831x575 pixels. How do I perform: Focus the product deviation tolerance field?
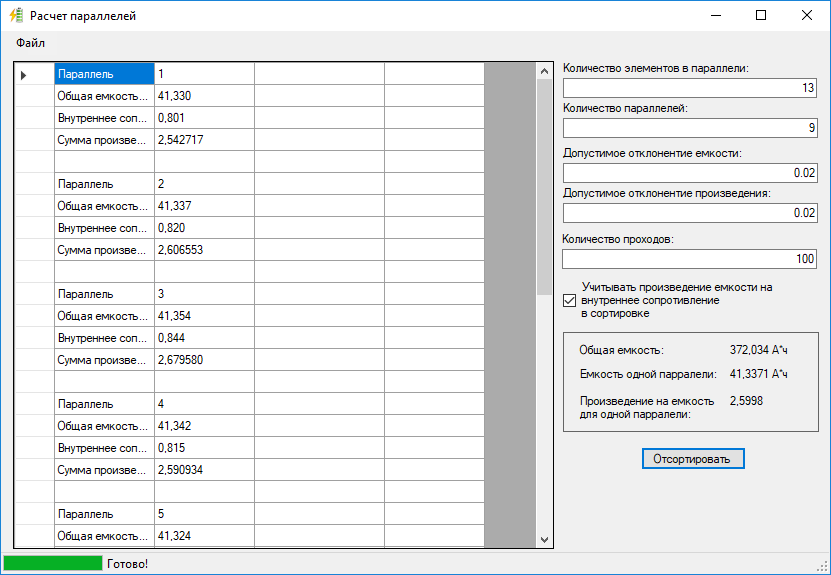pos(690,213)
